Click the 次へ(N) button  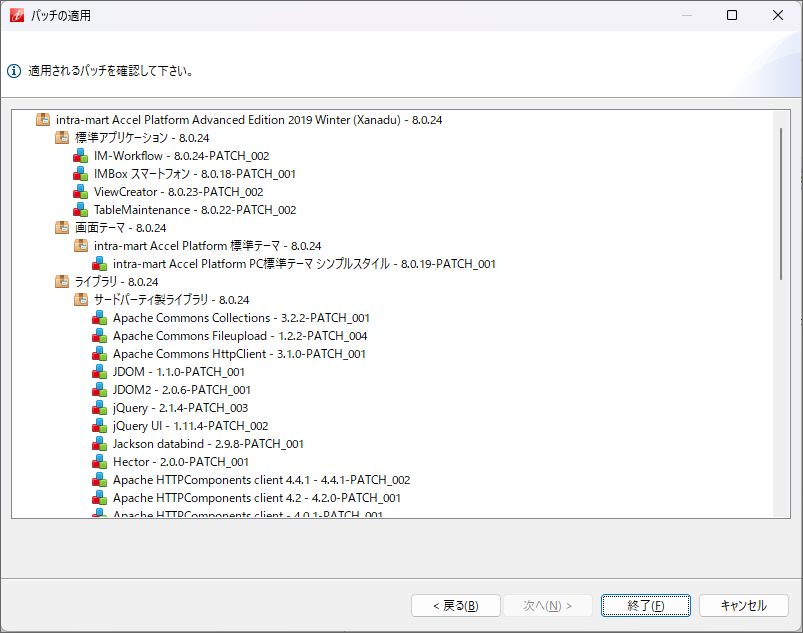point(547,606)
